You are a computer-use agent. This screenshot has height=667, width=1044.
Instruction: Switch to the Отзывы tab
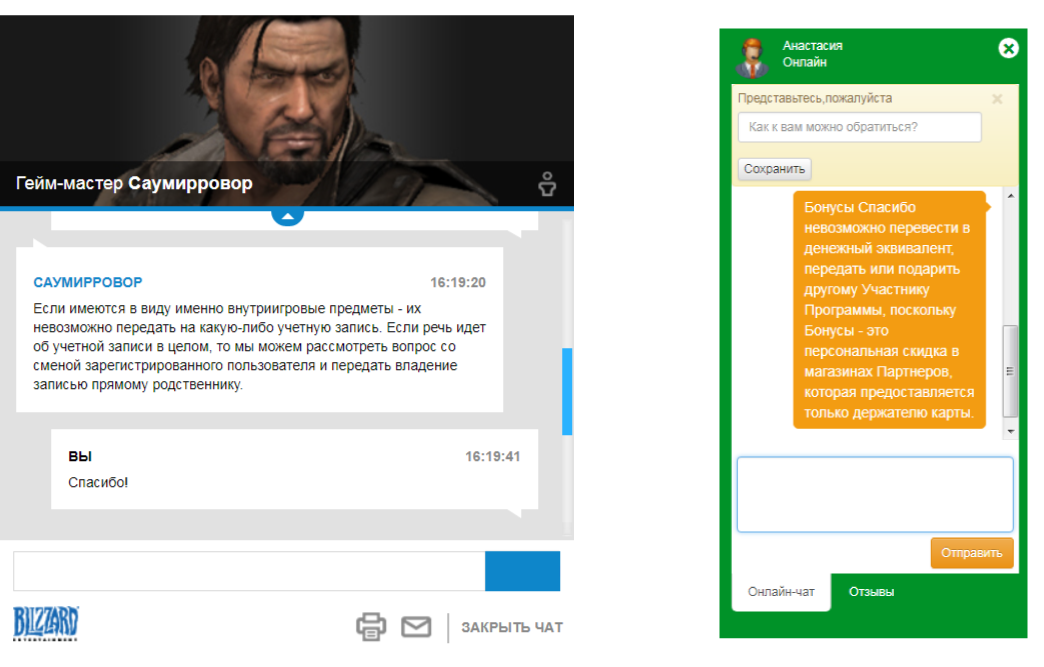[871, 592]
